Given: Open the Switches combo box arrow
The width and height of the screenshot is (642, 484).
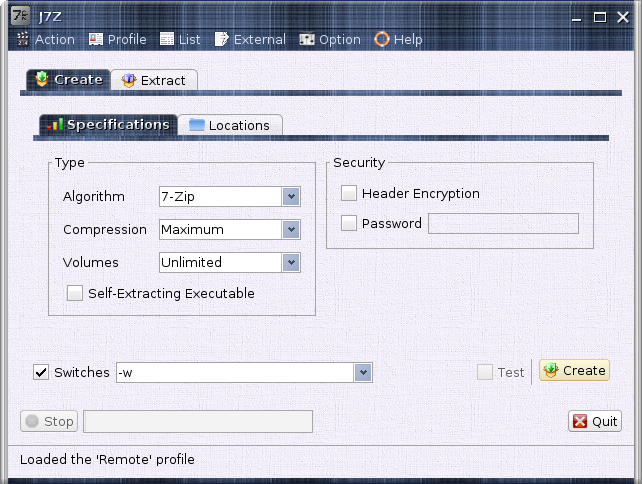Looking at the screenshot, I should 363,373.
